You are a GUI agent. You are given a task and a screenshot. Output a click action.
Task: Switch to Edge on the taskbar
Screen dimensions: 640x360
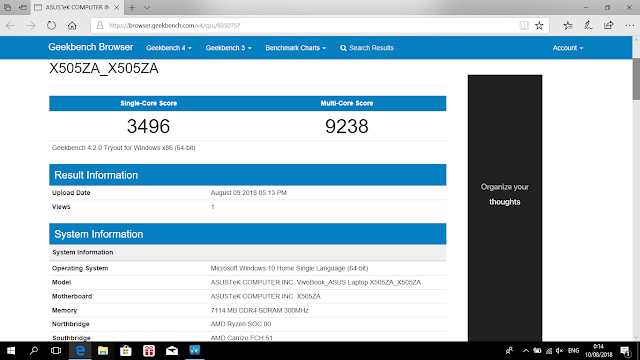click(x=80, y=351)
